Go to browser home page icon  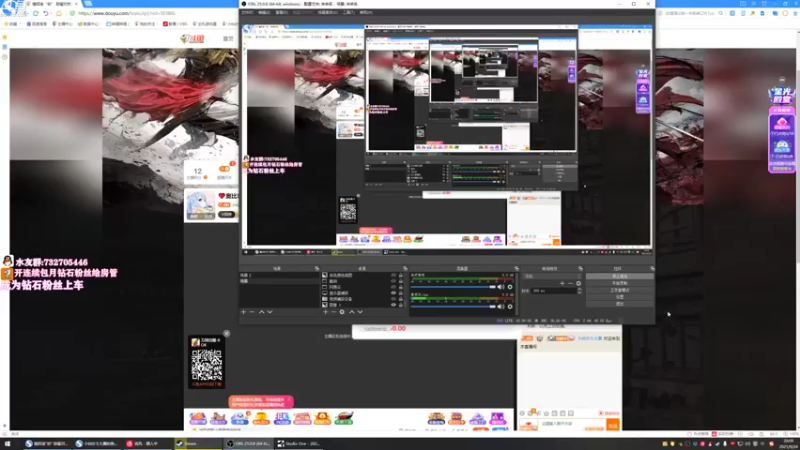pyautogui.click(x=59, y=13)
